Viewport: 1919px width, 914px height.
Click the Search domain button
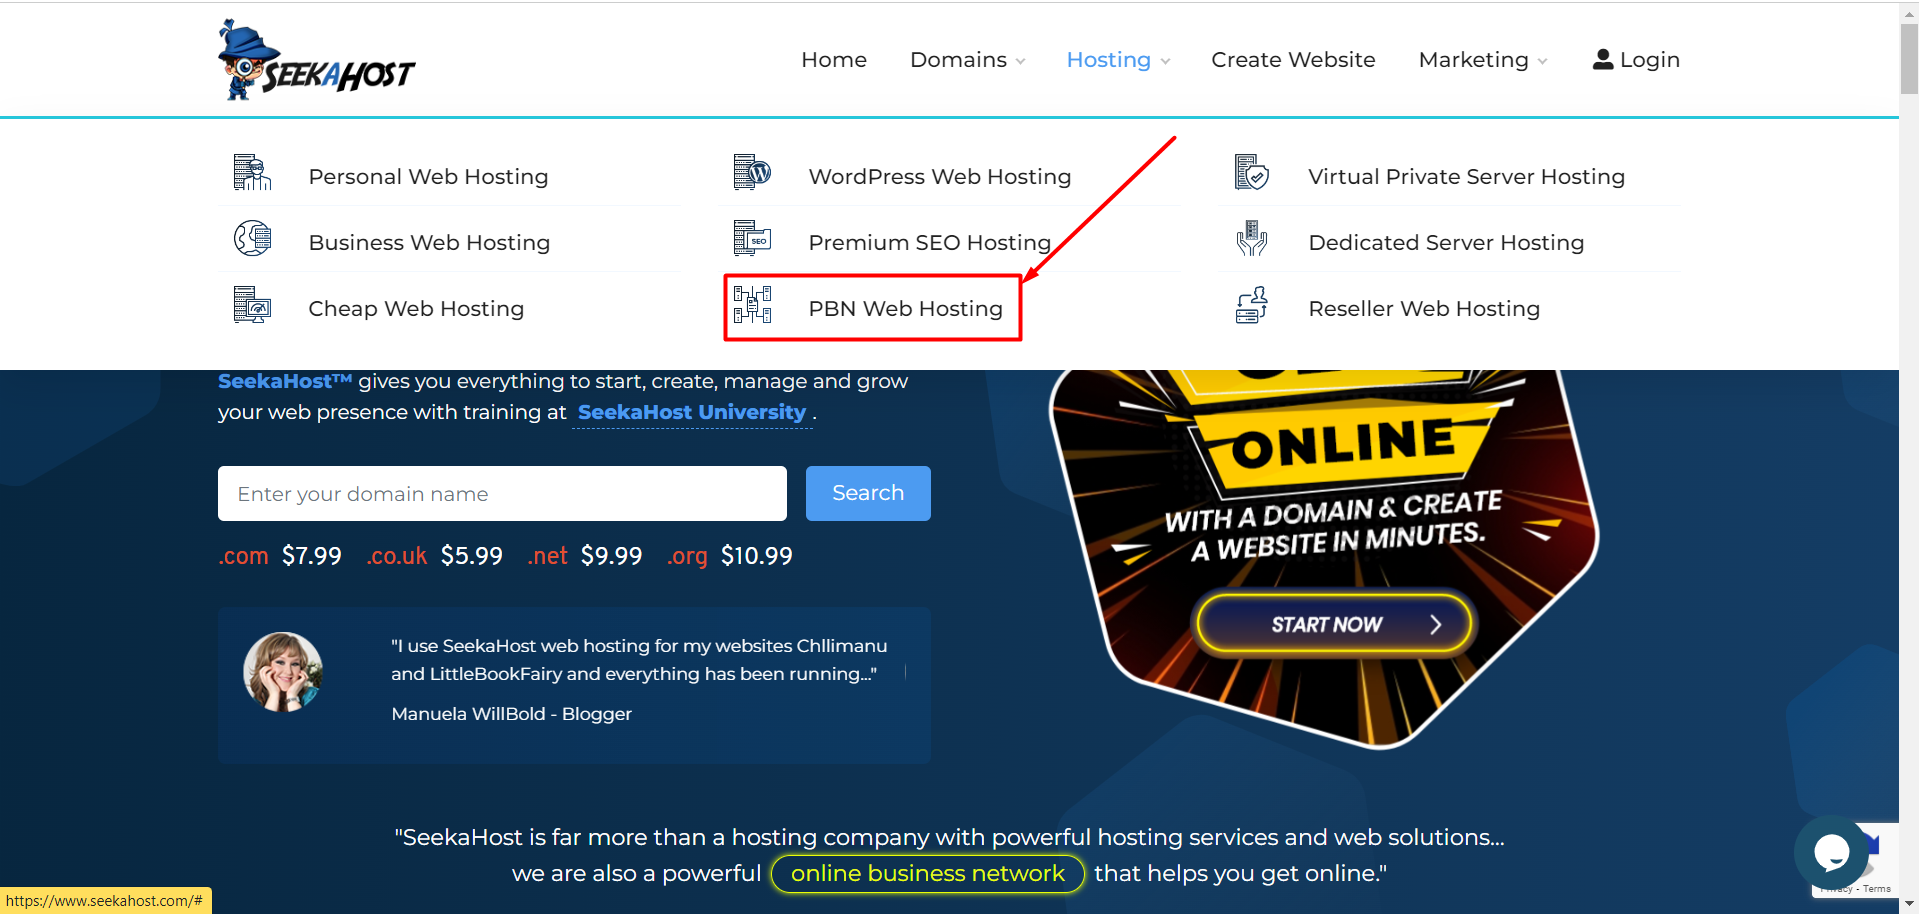(x=868, y=493)
